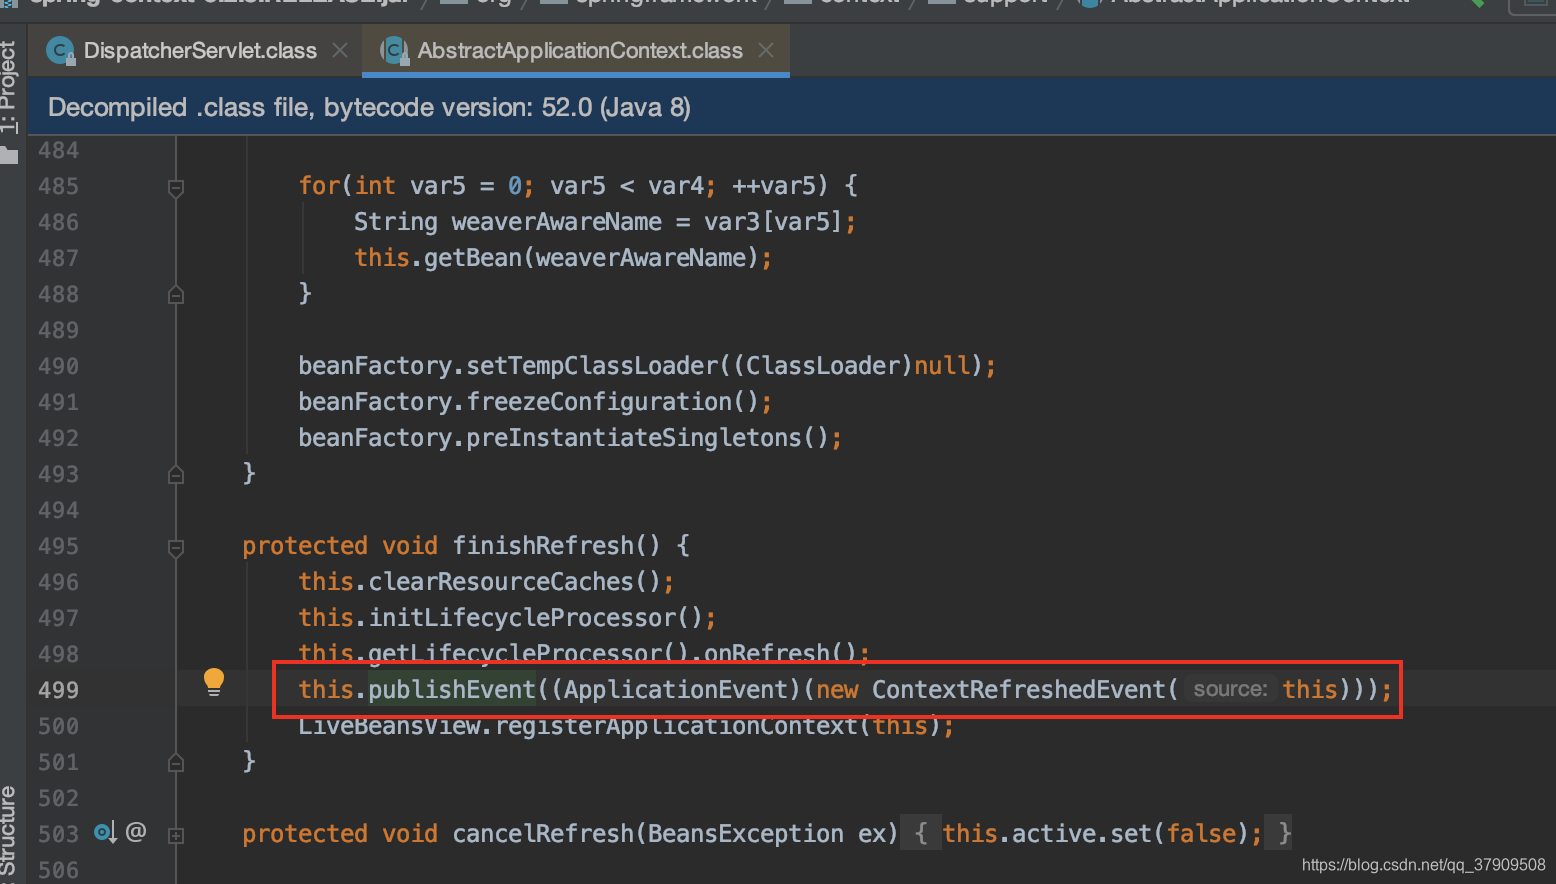
Task: Click the cancelRefresh method name
Action: coord(542,833)
